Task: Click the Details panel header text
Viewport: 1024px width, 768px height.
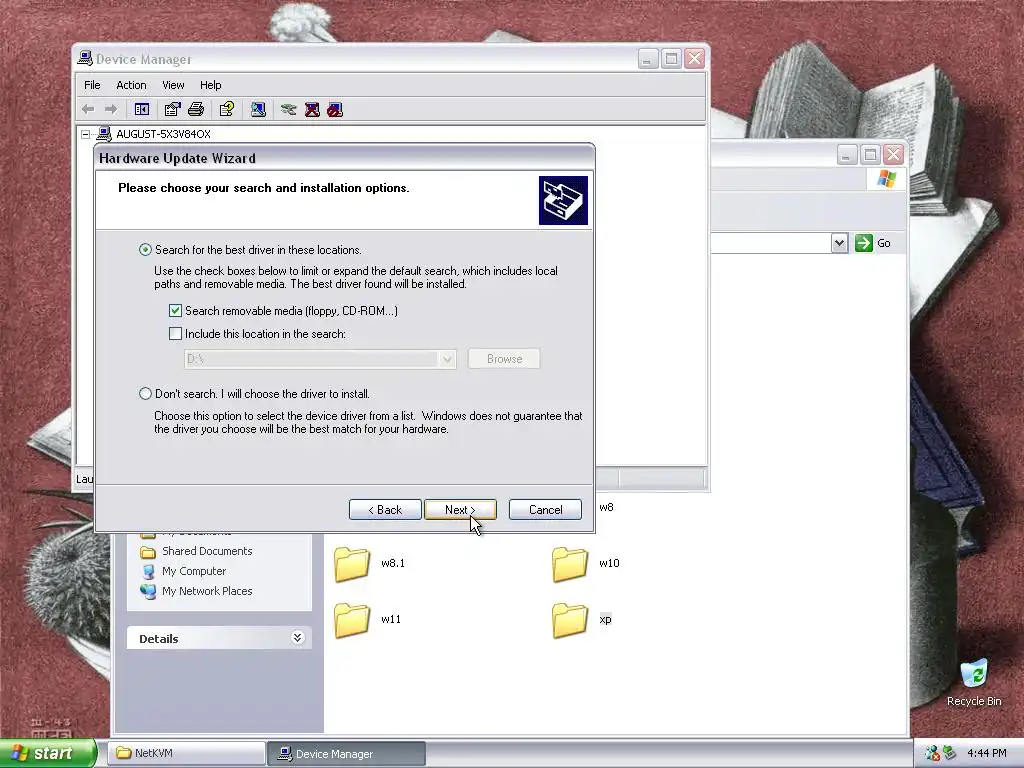Action: point(159,639)
